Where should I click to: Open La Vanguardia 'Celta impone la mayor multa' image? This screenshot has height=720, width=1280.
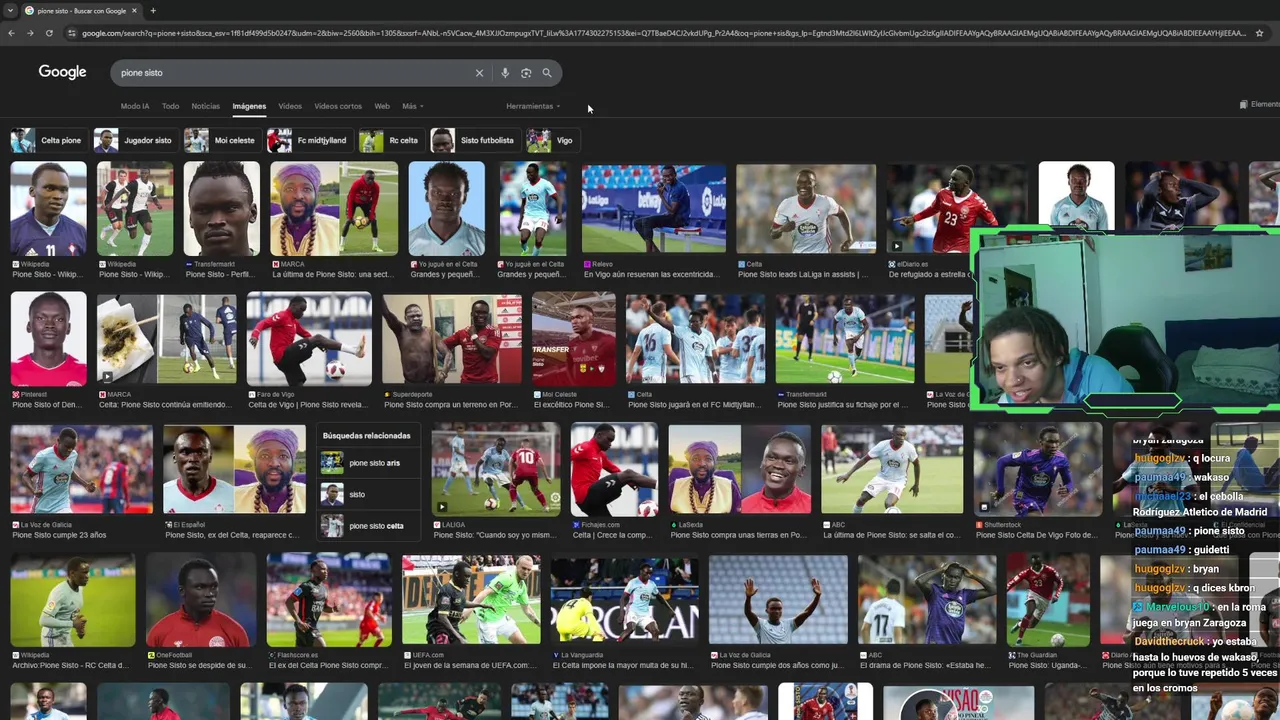[x=625, y=600]
